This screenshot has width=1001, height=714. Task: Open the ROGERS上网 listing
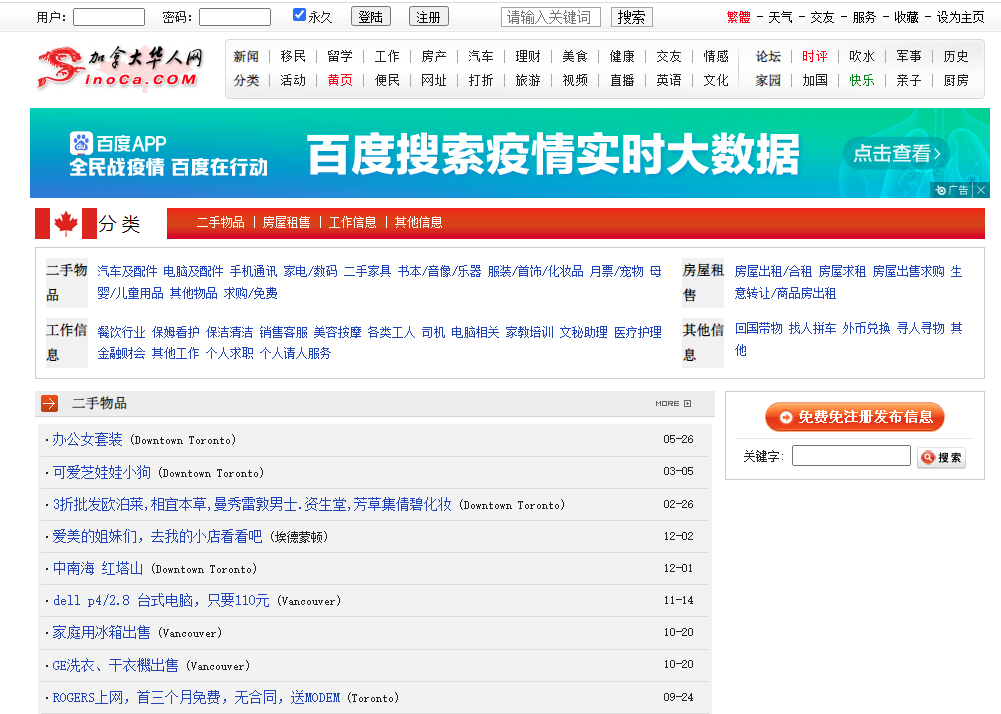click(196, 697)
